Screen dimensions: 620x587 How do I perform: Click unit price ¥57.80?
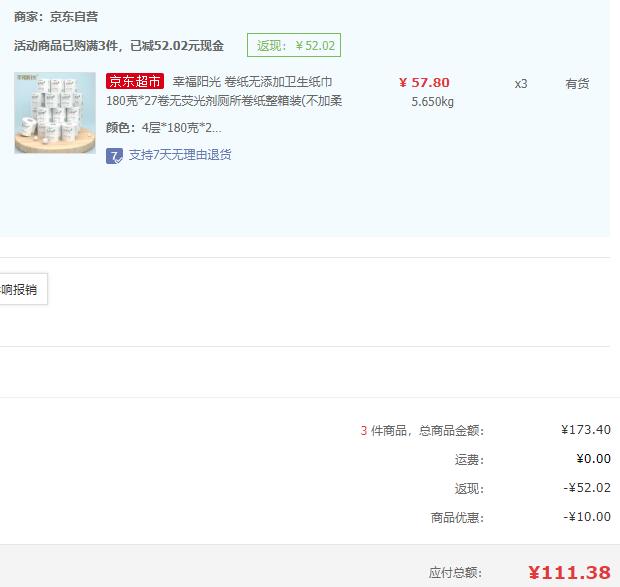424,83
